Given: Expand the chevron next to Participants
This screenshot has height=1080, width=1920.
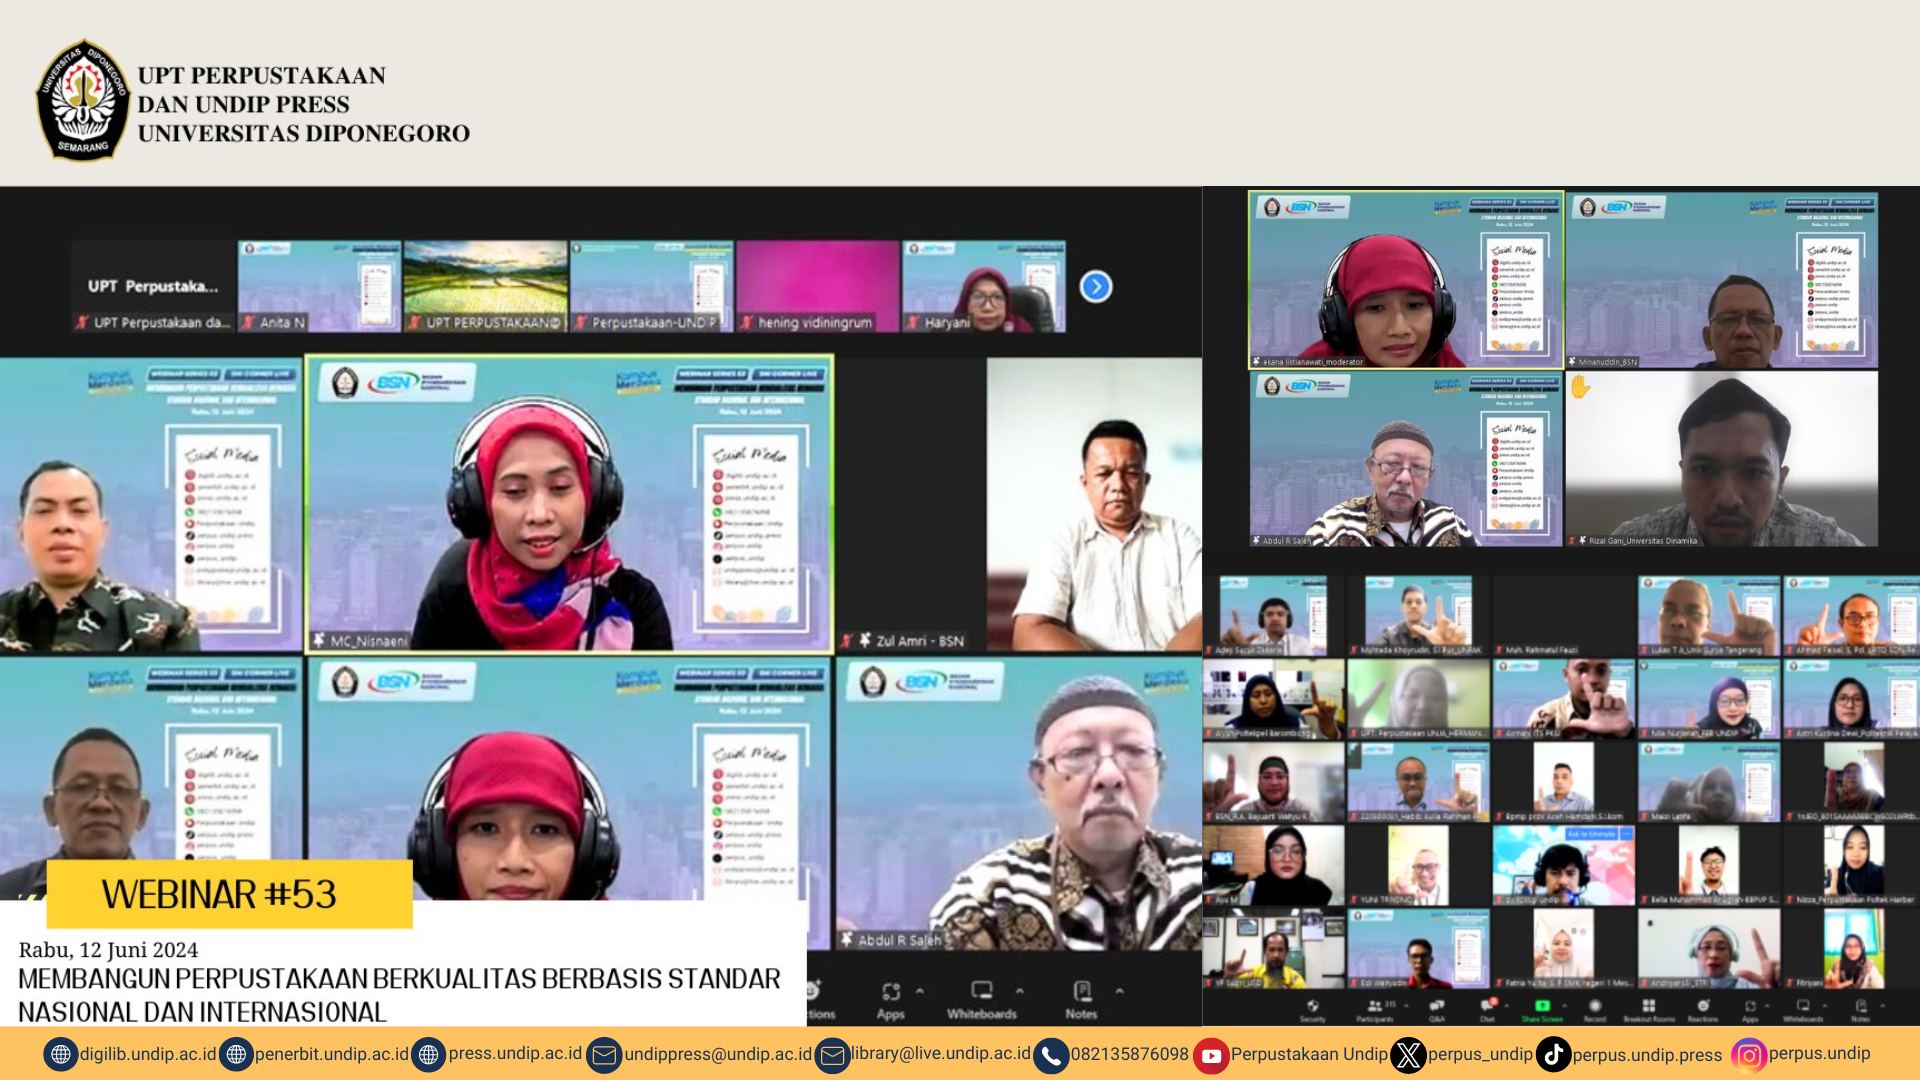Looking at the screenshot, I should [x=1406, y=1005].
